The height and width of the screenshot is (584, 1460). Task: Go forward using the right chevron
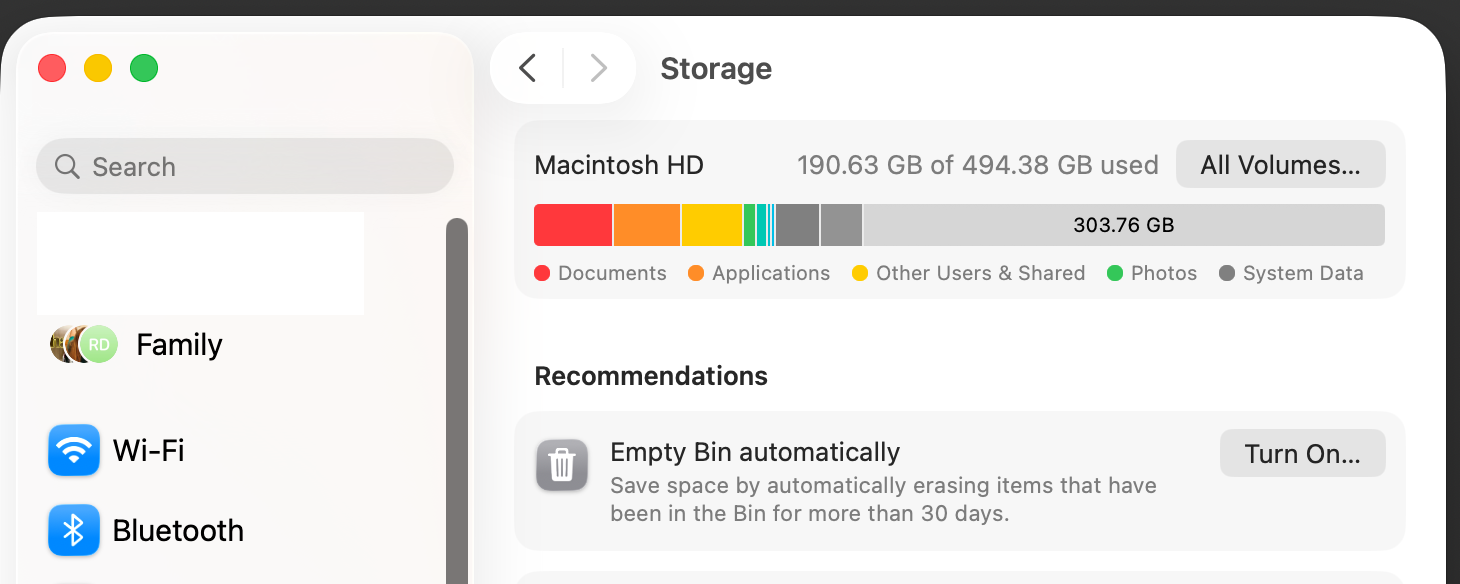(598, 68)
